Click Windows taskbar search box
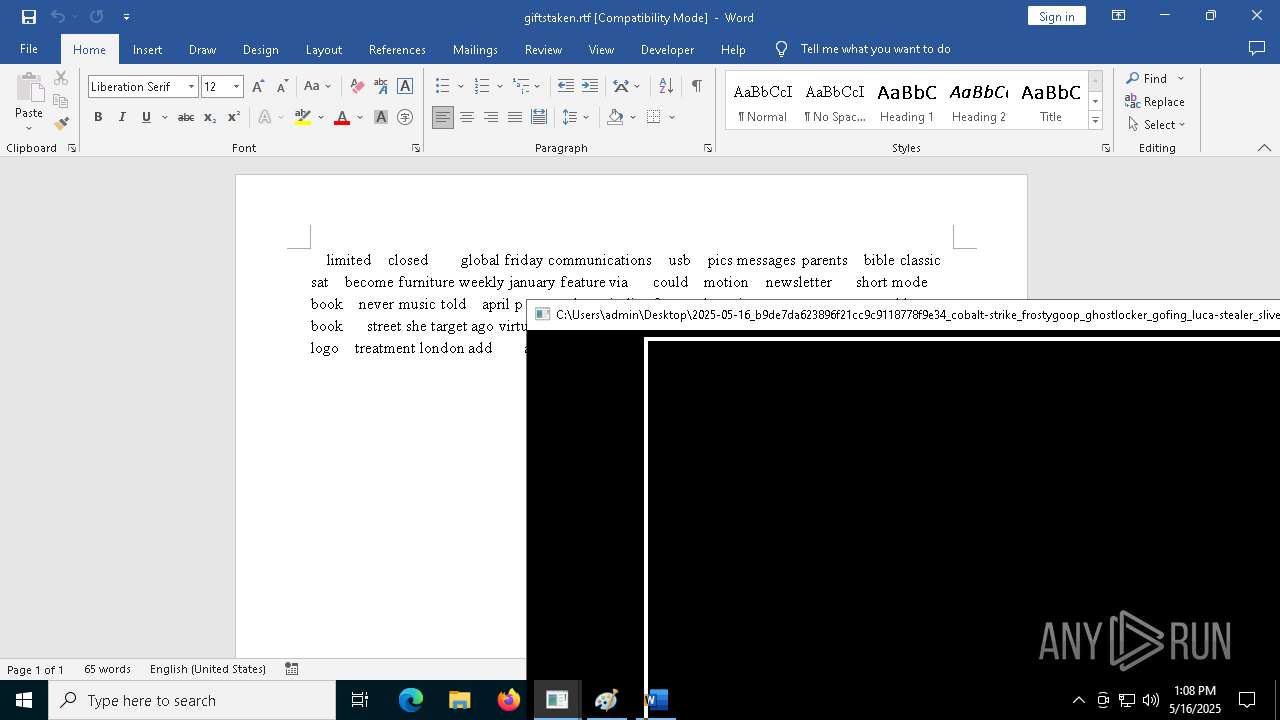1280x720 pixels. (x=192, y=700)
